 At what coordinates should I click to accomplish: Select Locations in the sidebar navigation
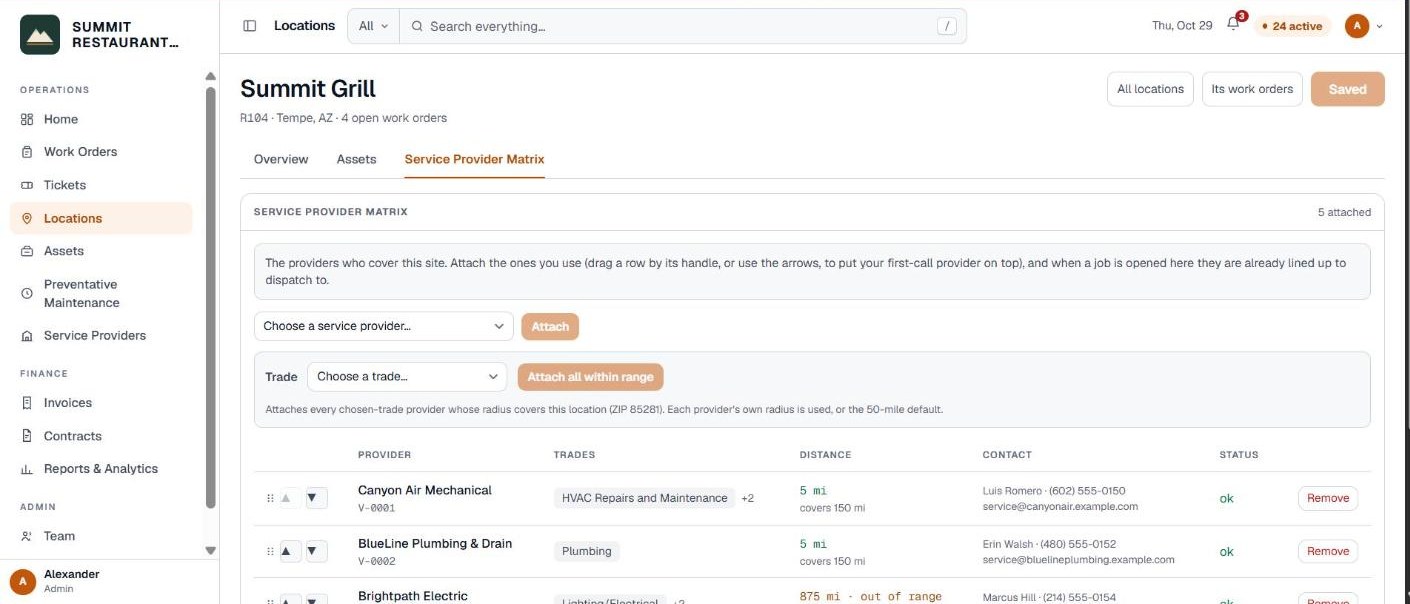100,218
